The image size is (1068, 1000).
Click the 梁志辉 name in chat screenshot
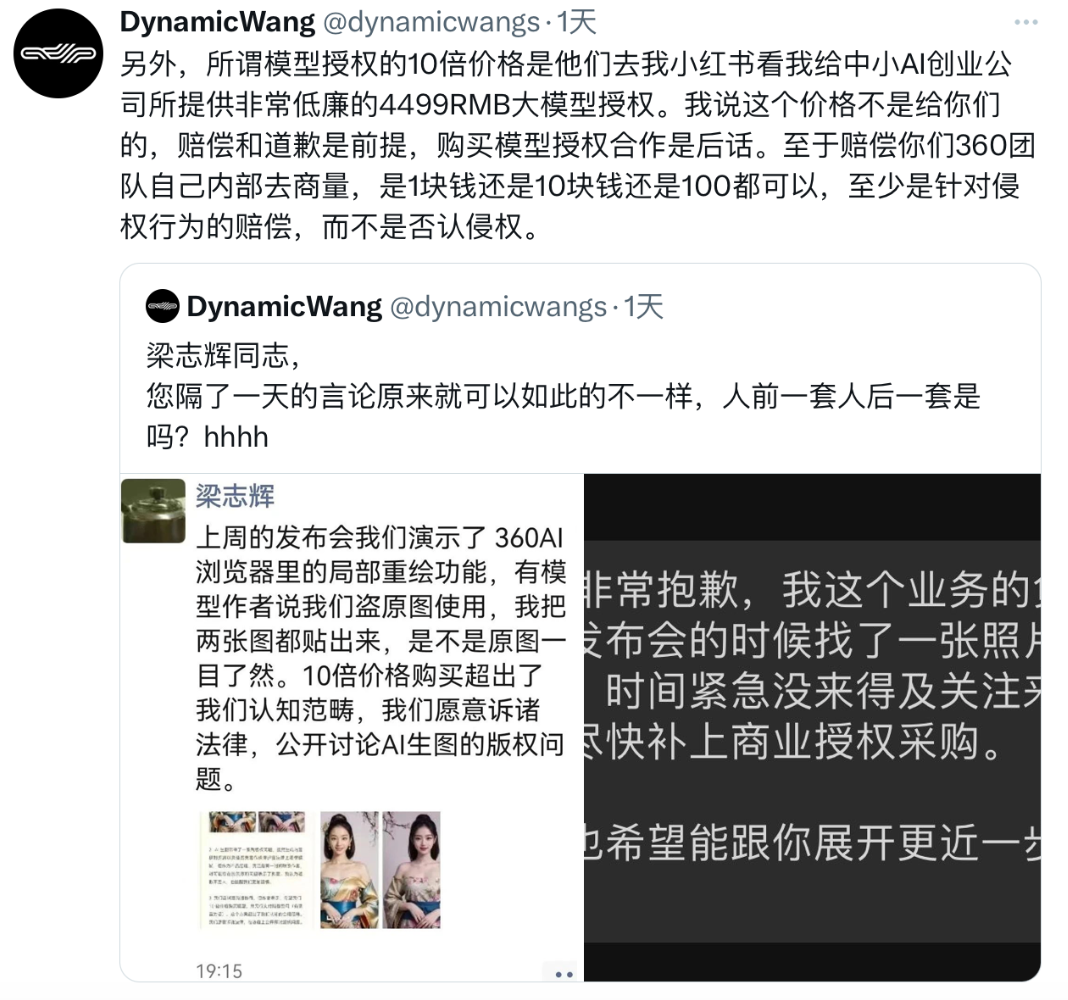235,496
